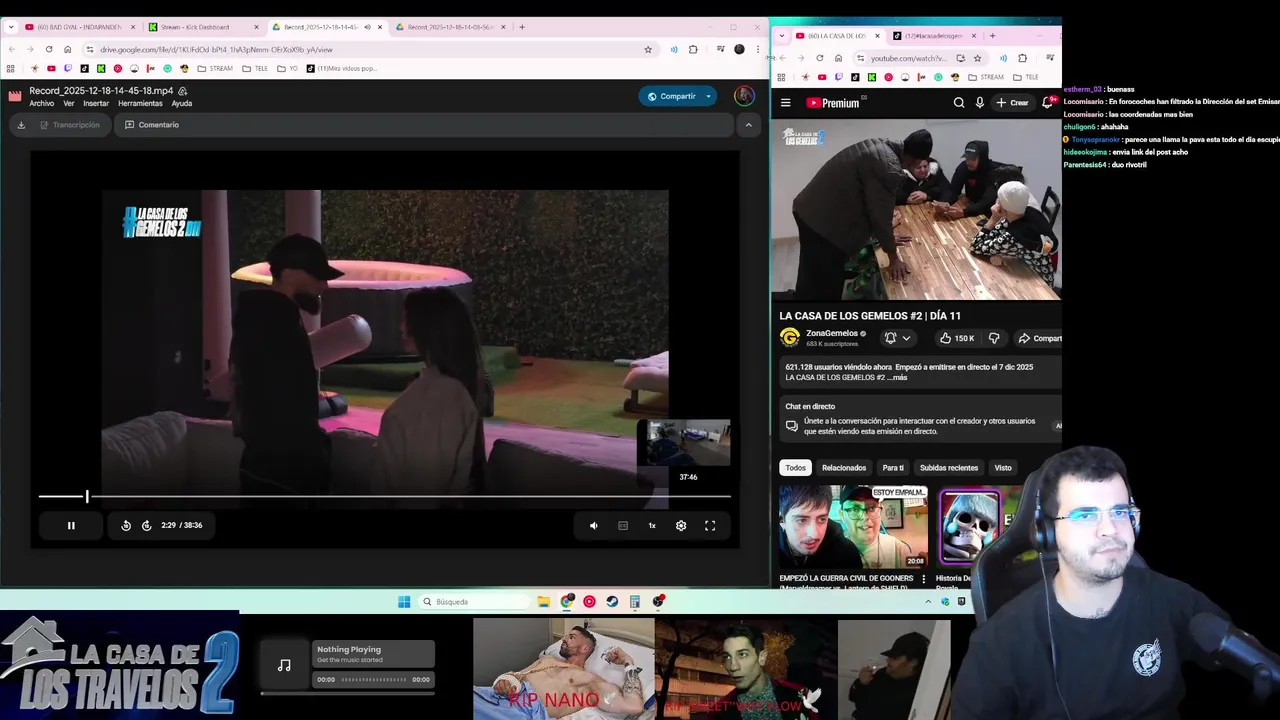Image resolution: width=1280 pixels, height=720 pixels.
Task: Open new tab in Drive browser window
Action: pyautogui.click(x=522, y=27)
